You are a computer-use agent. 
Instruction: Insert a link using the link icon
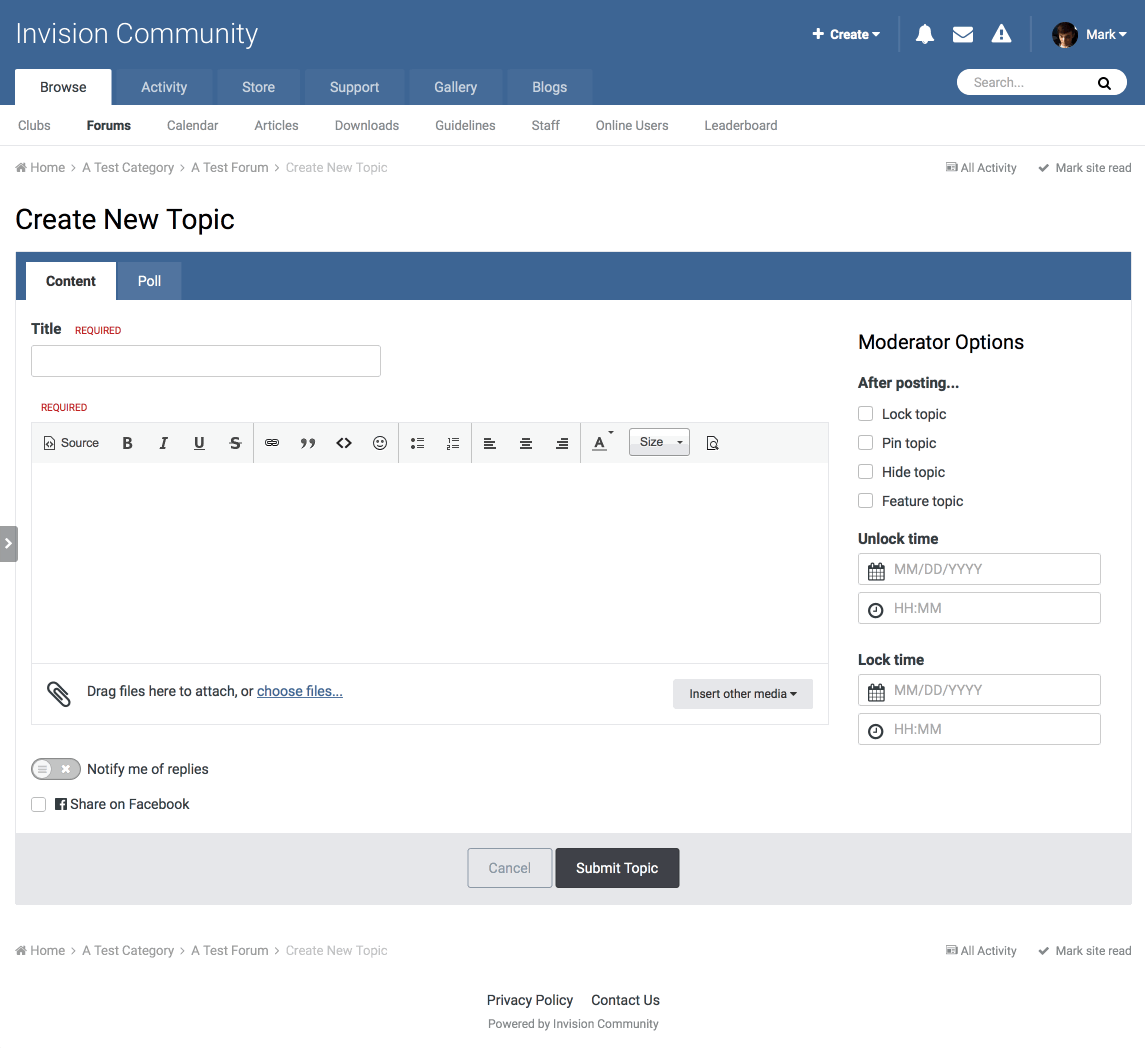pyautogui.click(x=272, y=443)
